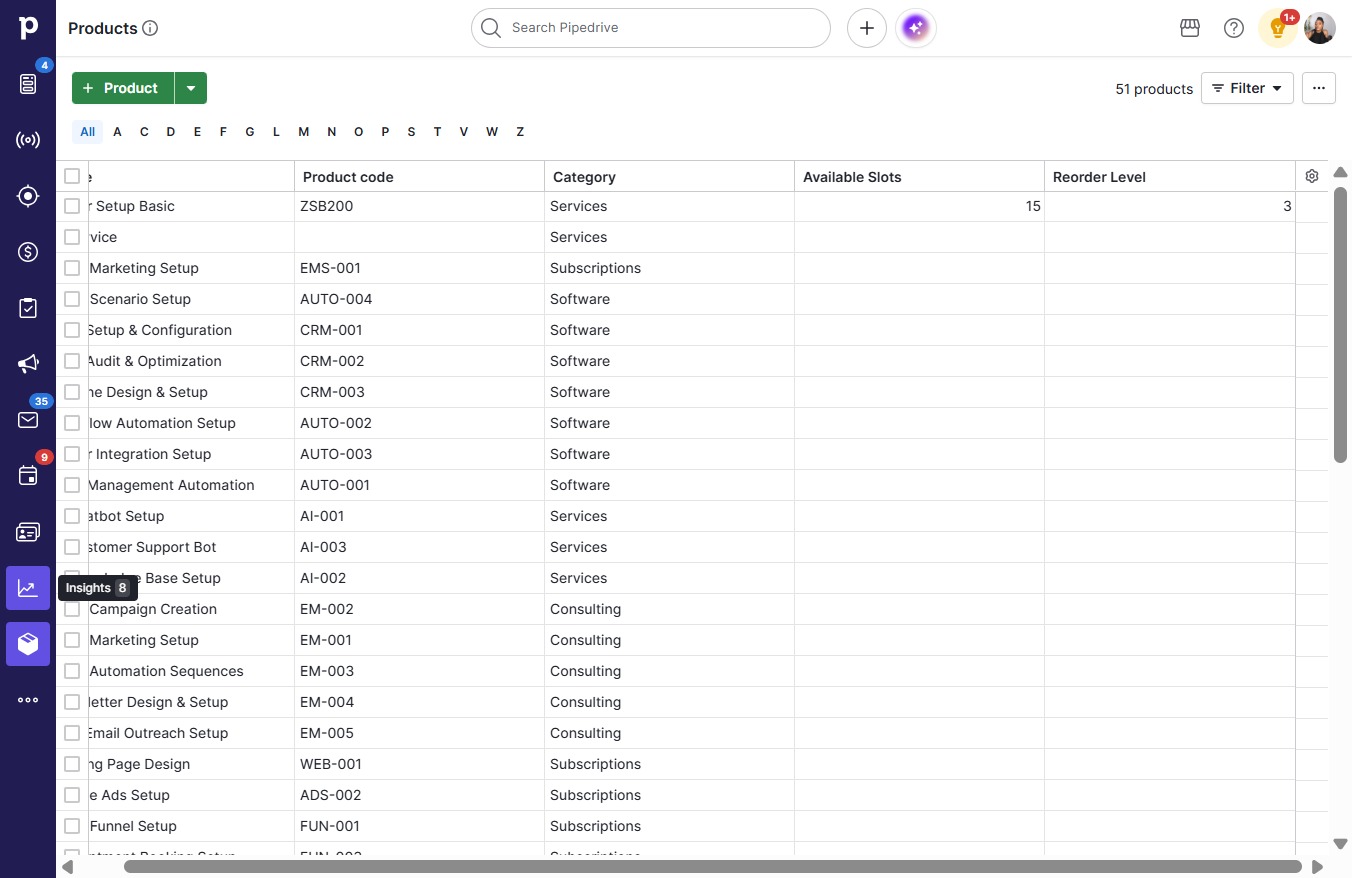
Task: Select the checkbox for the CRM-001 row
Action: coord(72,330)
